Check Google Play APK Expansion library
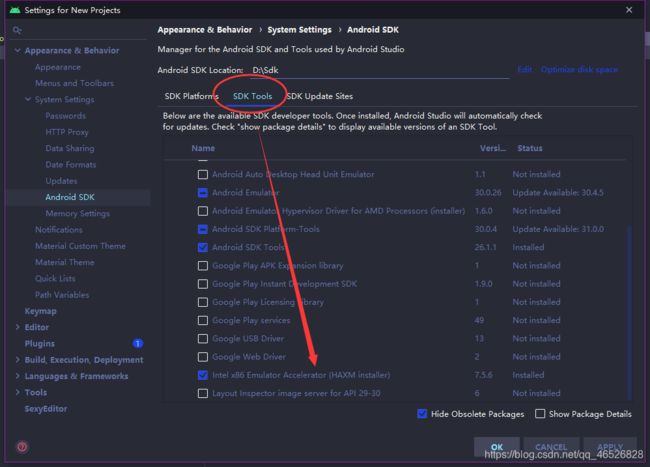This screenshot has width=650, height=467. (203, 266)
